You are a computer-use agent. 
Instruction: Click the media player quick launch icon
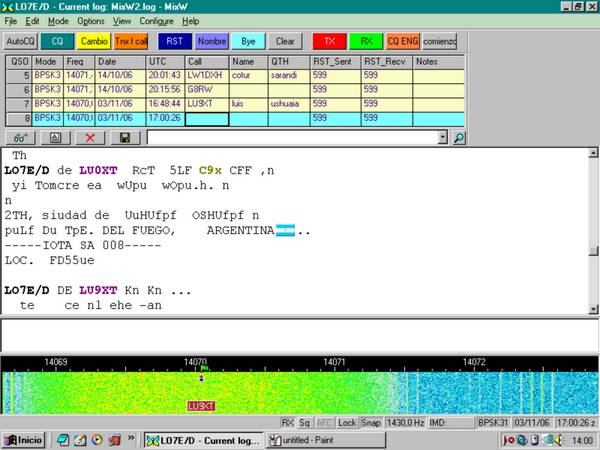[97, 440]
